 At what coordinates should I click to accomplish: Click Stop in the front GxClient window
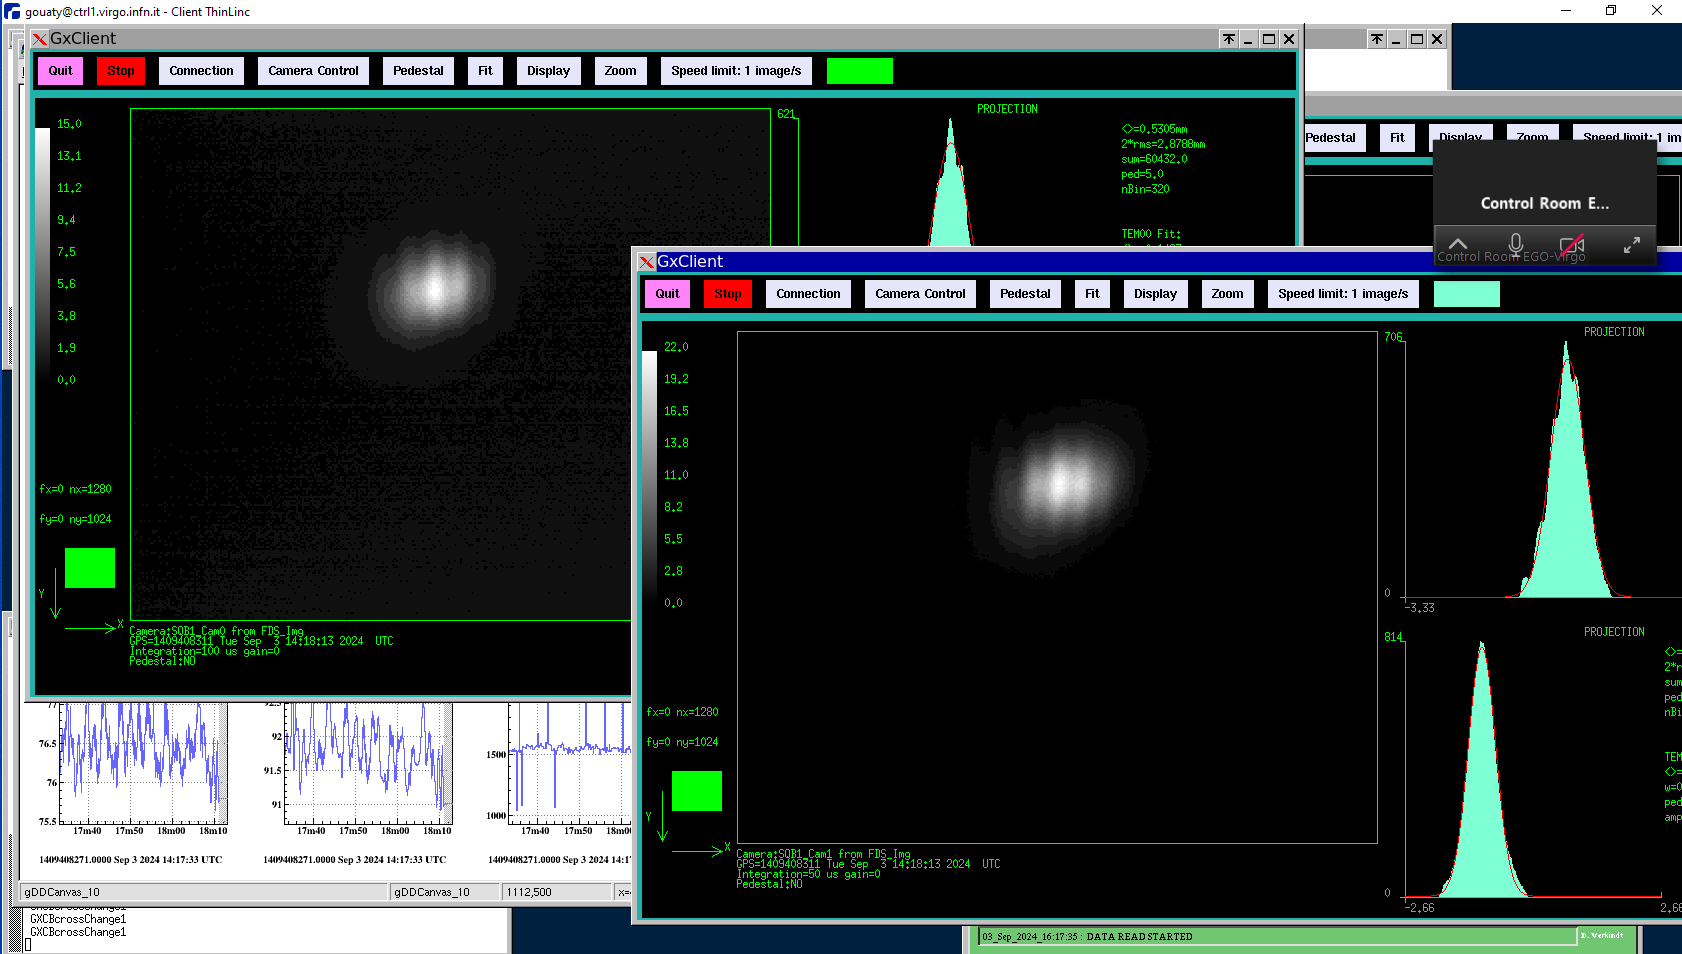728,294
